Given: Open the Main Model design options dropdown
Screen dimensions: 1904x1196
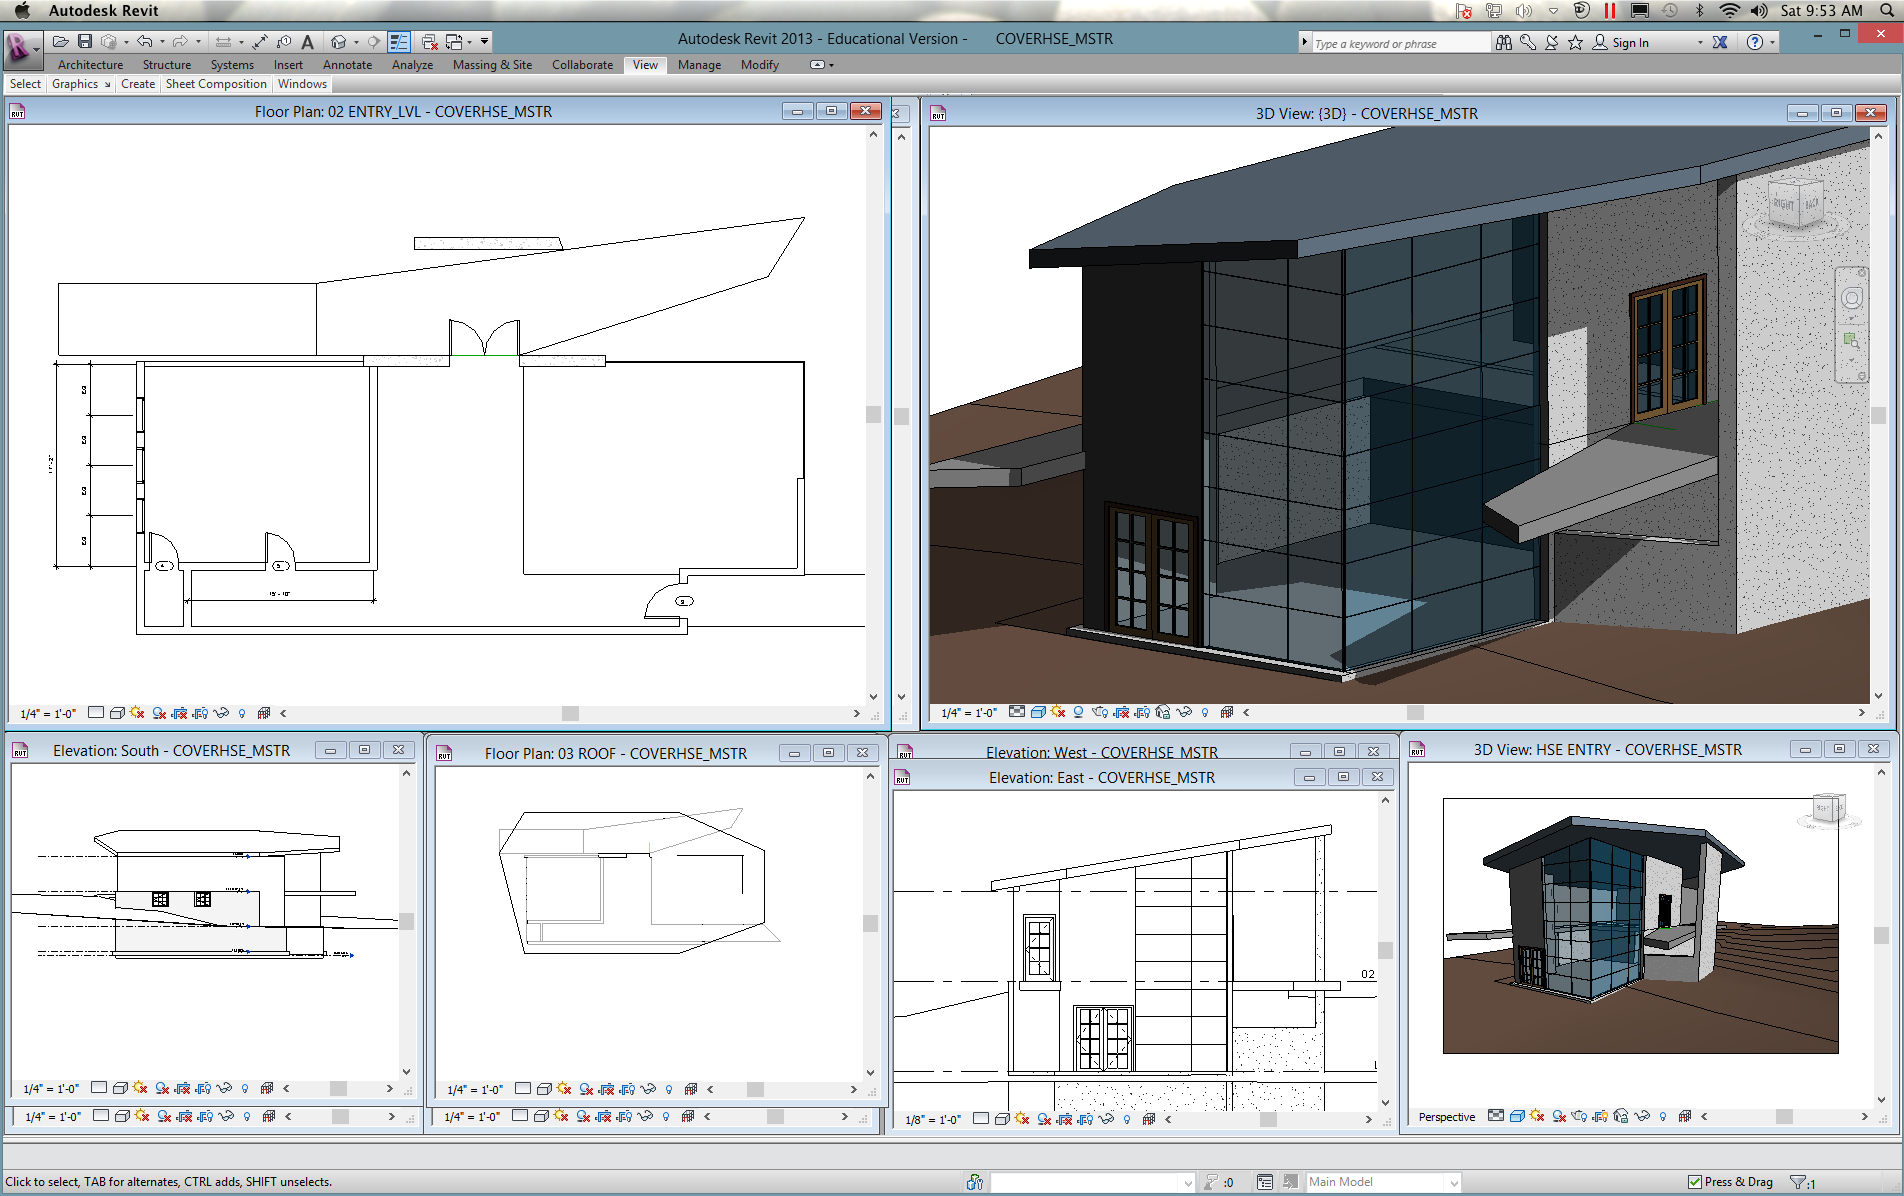Looking at the screenshot, I should pos(1383,1182).
